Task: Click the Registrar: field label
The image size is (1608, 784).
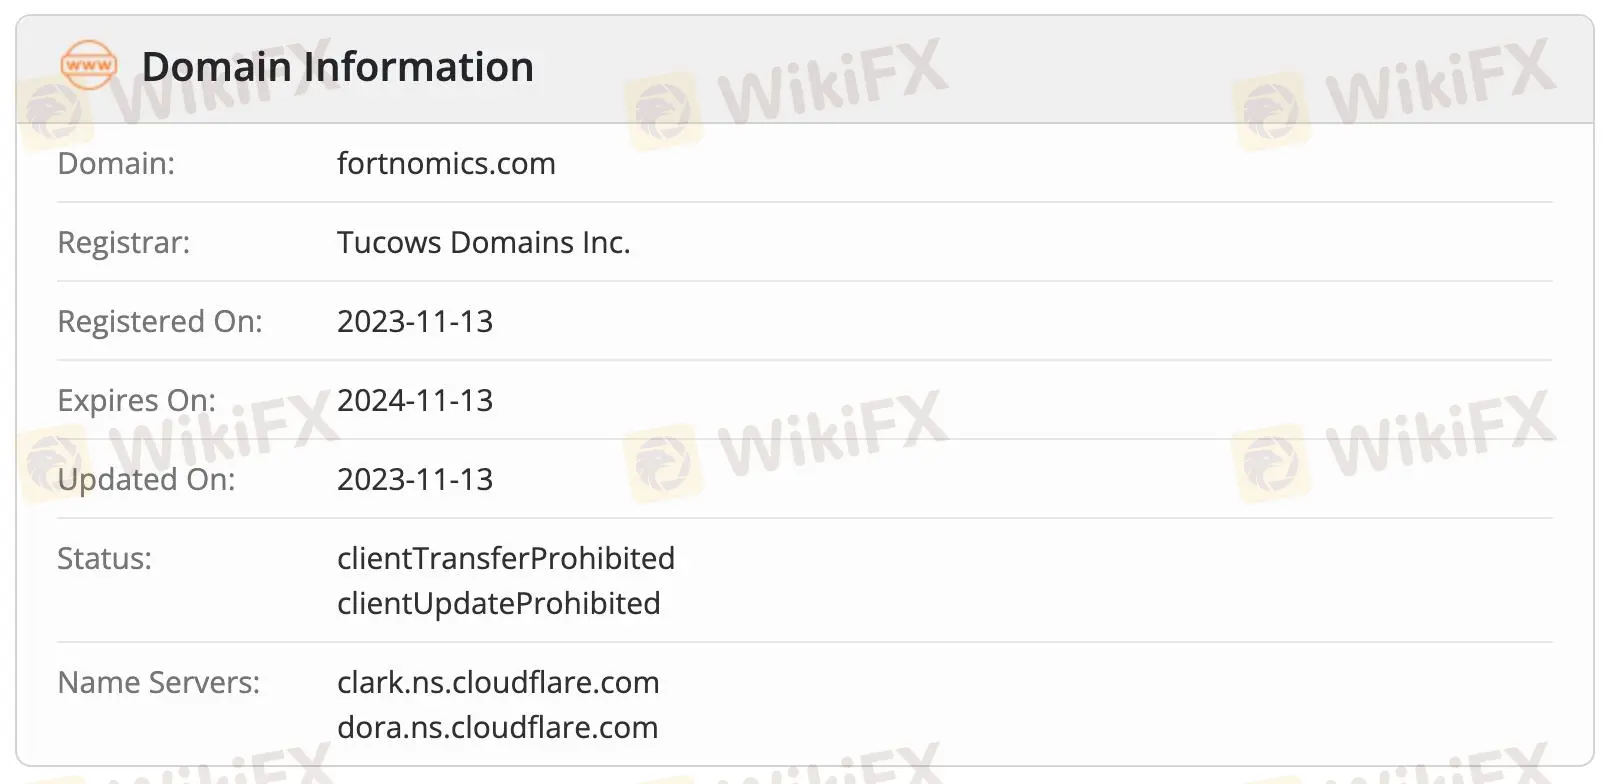Action: click(123, 242)
